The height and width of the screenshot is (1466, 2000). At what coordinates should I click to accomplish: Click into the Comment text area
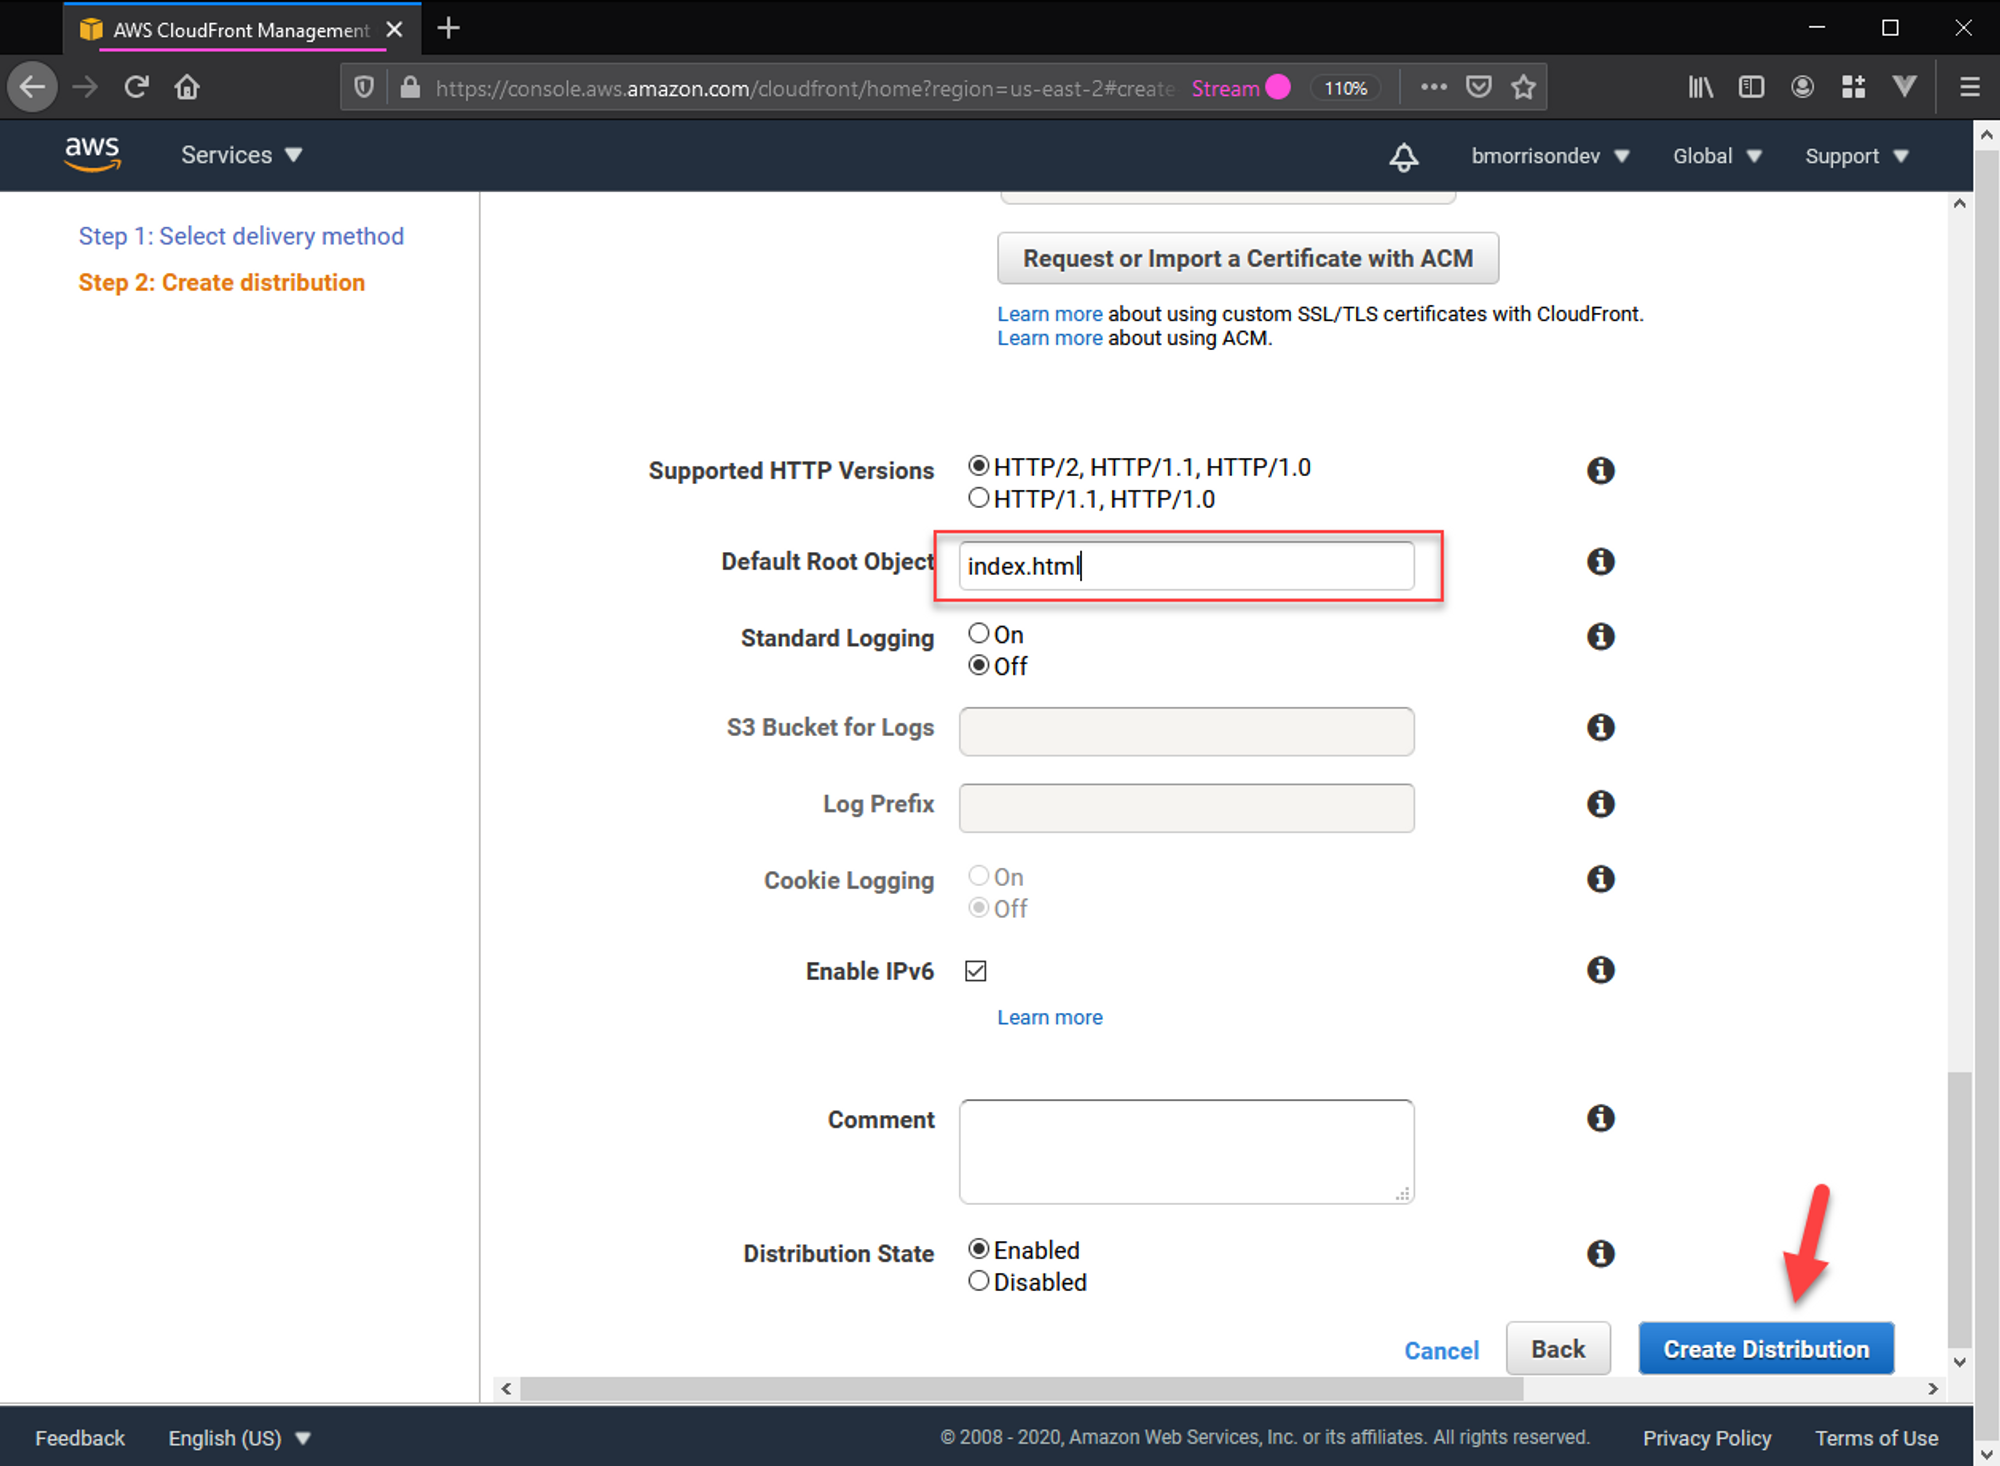(x=1186, y=1151)
